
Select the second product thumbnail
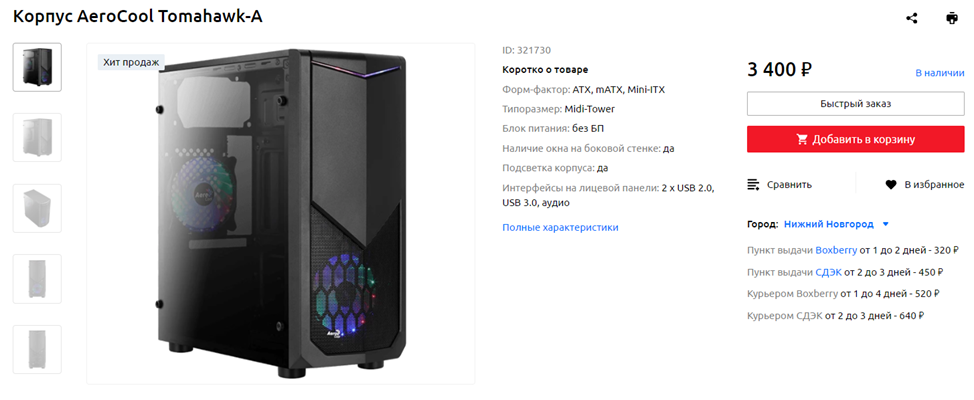point(37,137)
